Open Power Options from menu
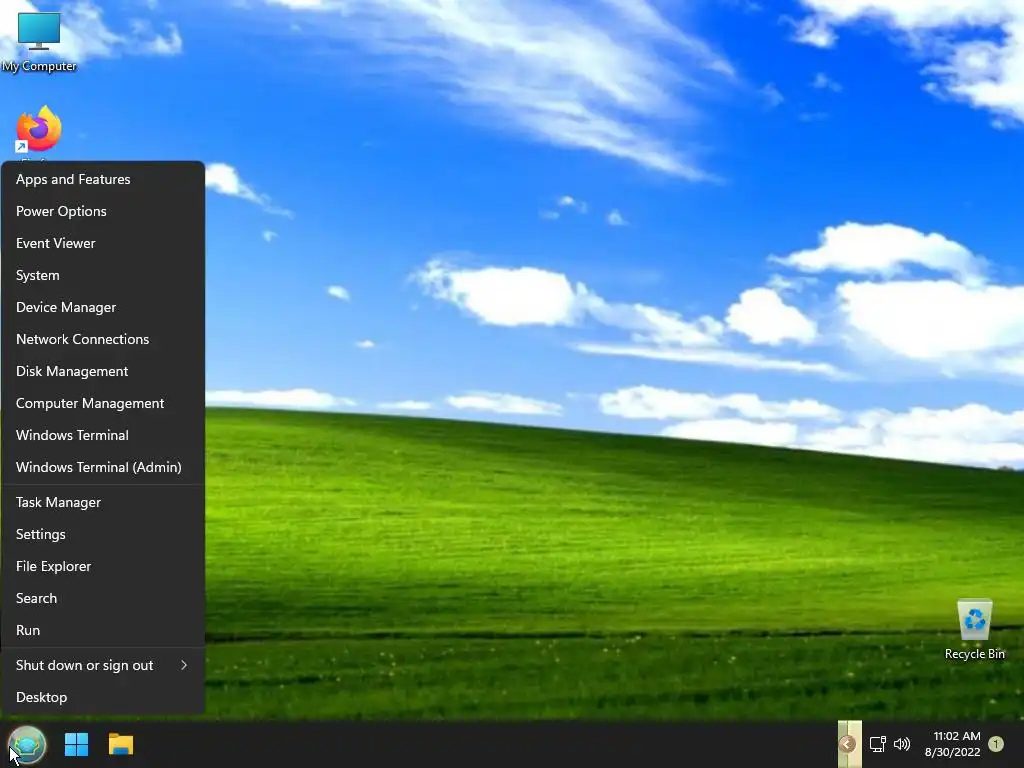This screenshot has height=768, width=1024. pos(103,211)
